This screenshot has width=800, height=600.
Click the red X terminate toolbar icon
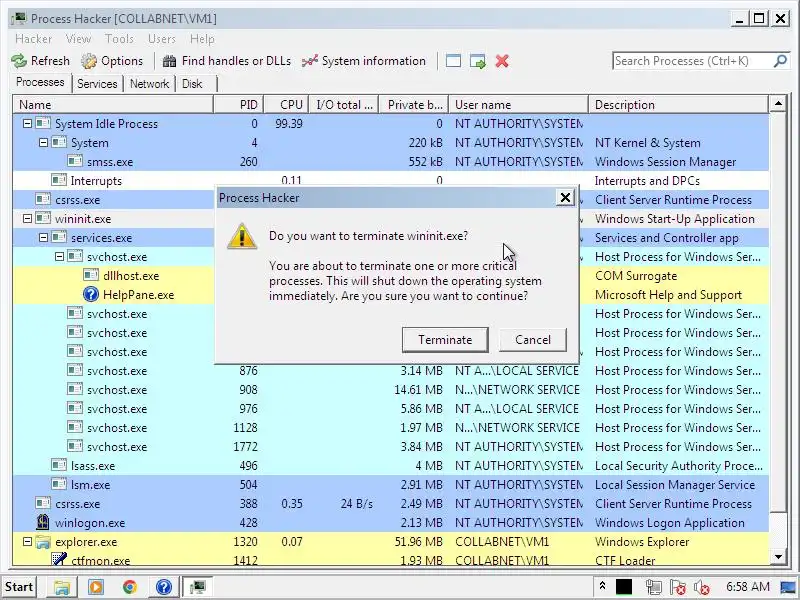click(502, 61)
